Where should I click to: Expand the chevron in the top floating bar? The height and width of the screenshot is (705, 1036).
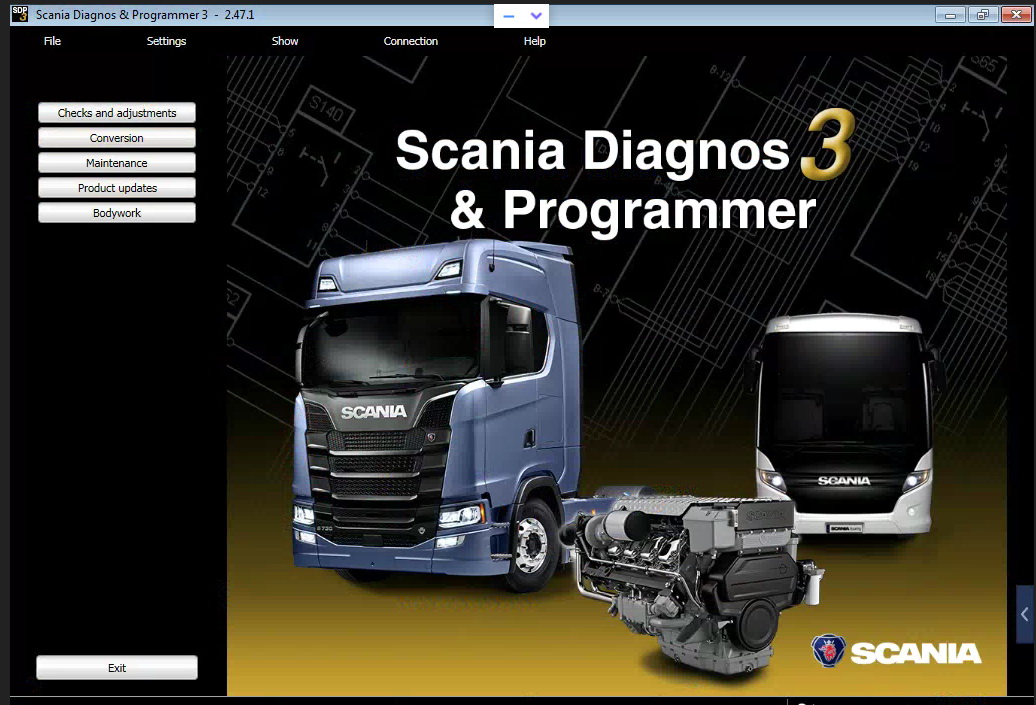536,16
